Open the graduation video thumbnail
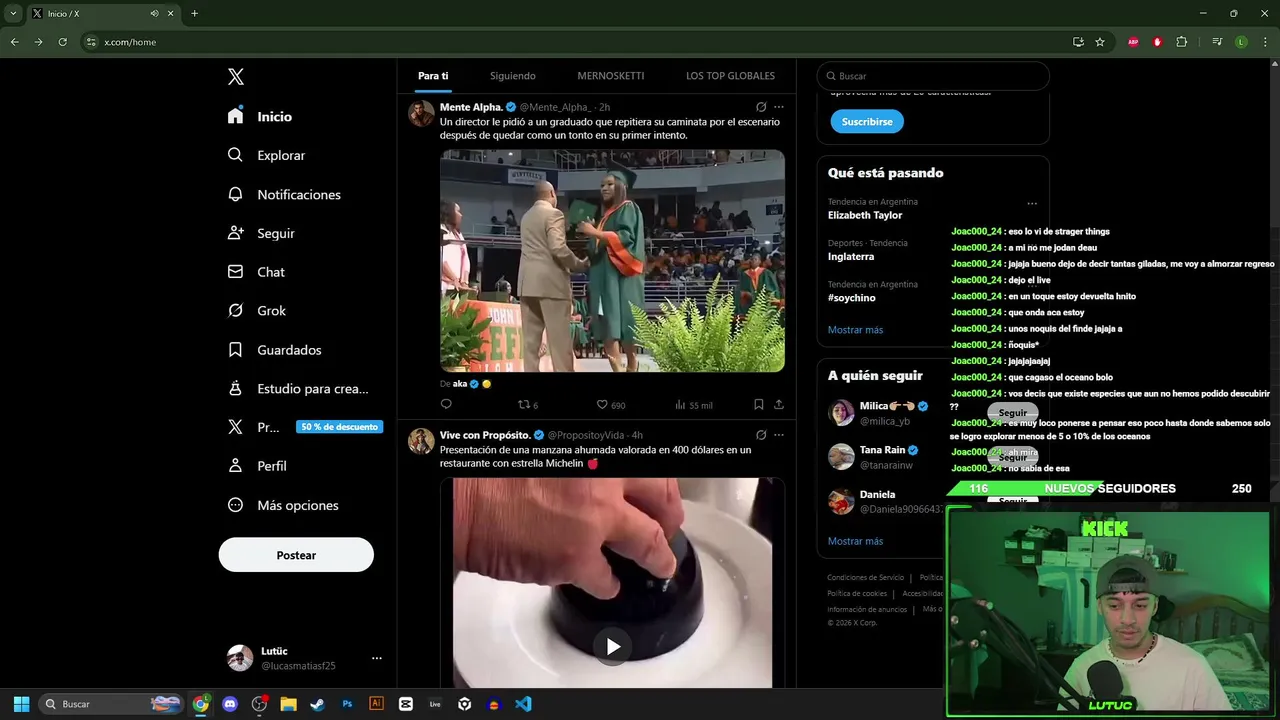 click(x=612, y=261)
